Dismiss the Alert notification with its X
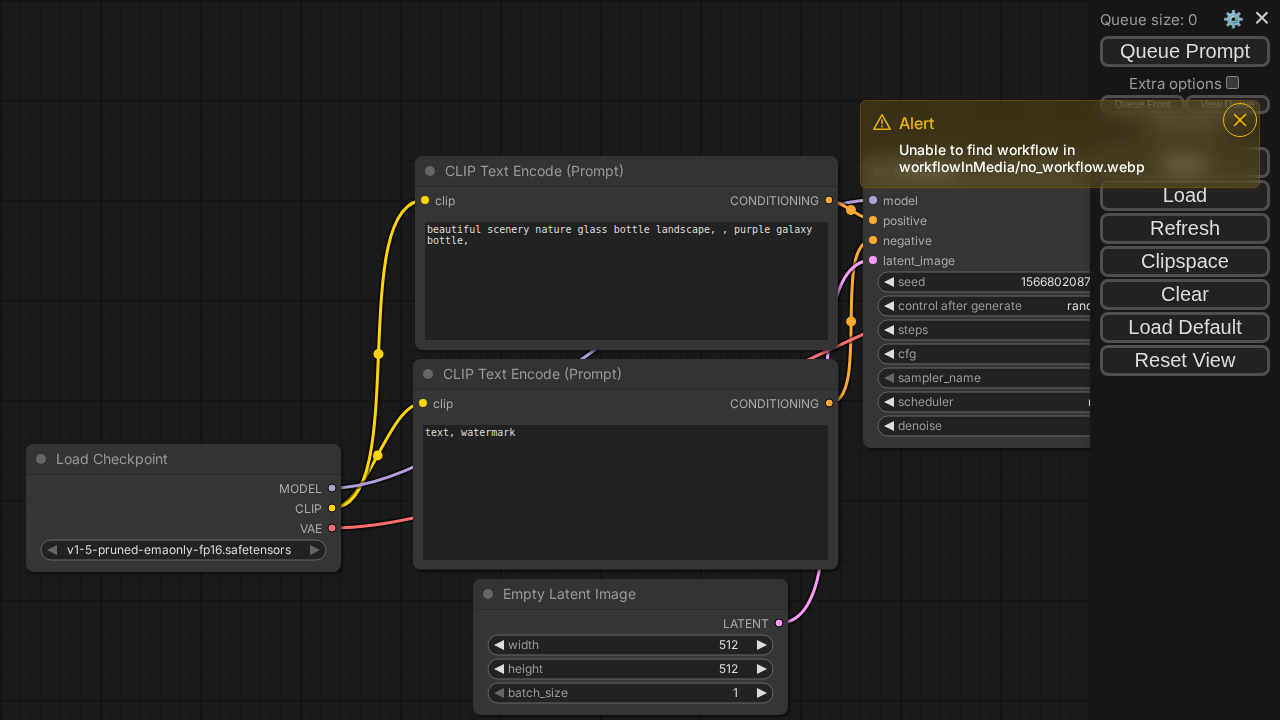Image resolution: width=1280 pixels, height=720 pixels. [x=1239, y=121]
